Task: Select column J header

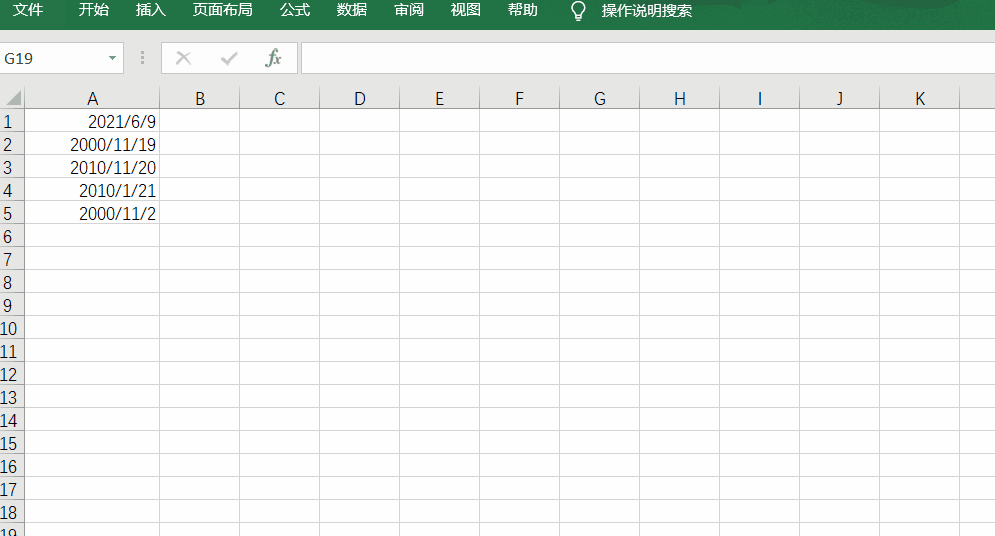Action: pos(840,98)
